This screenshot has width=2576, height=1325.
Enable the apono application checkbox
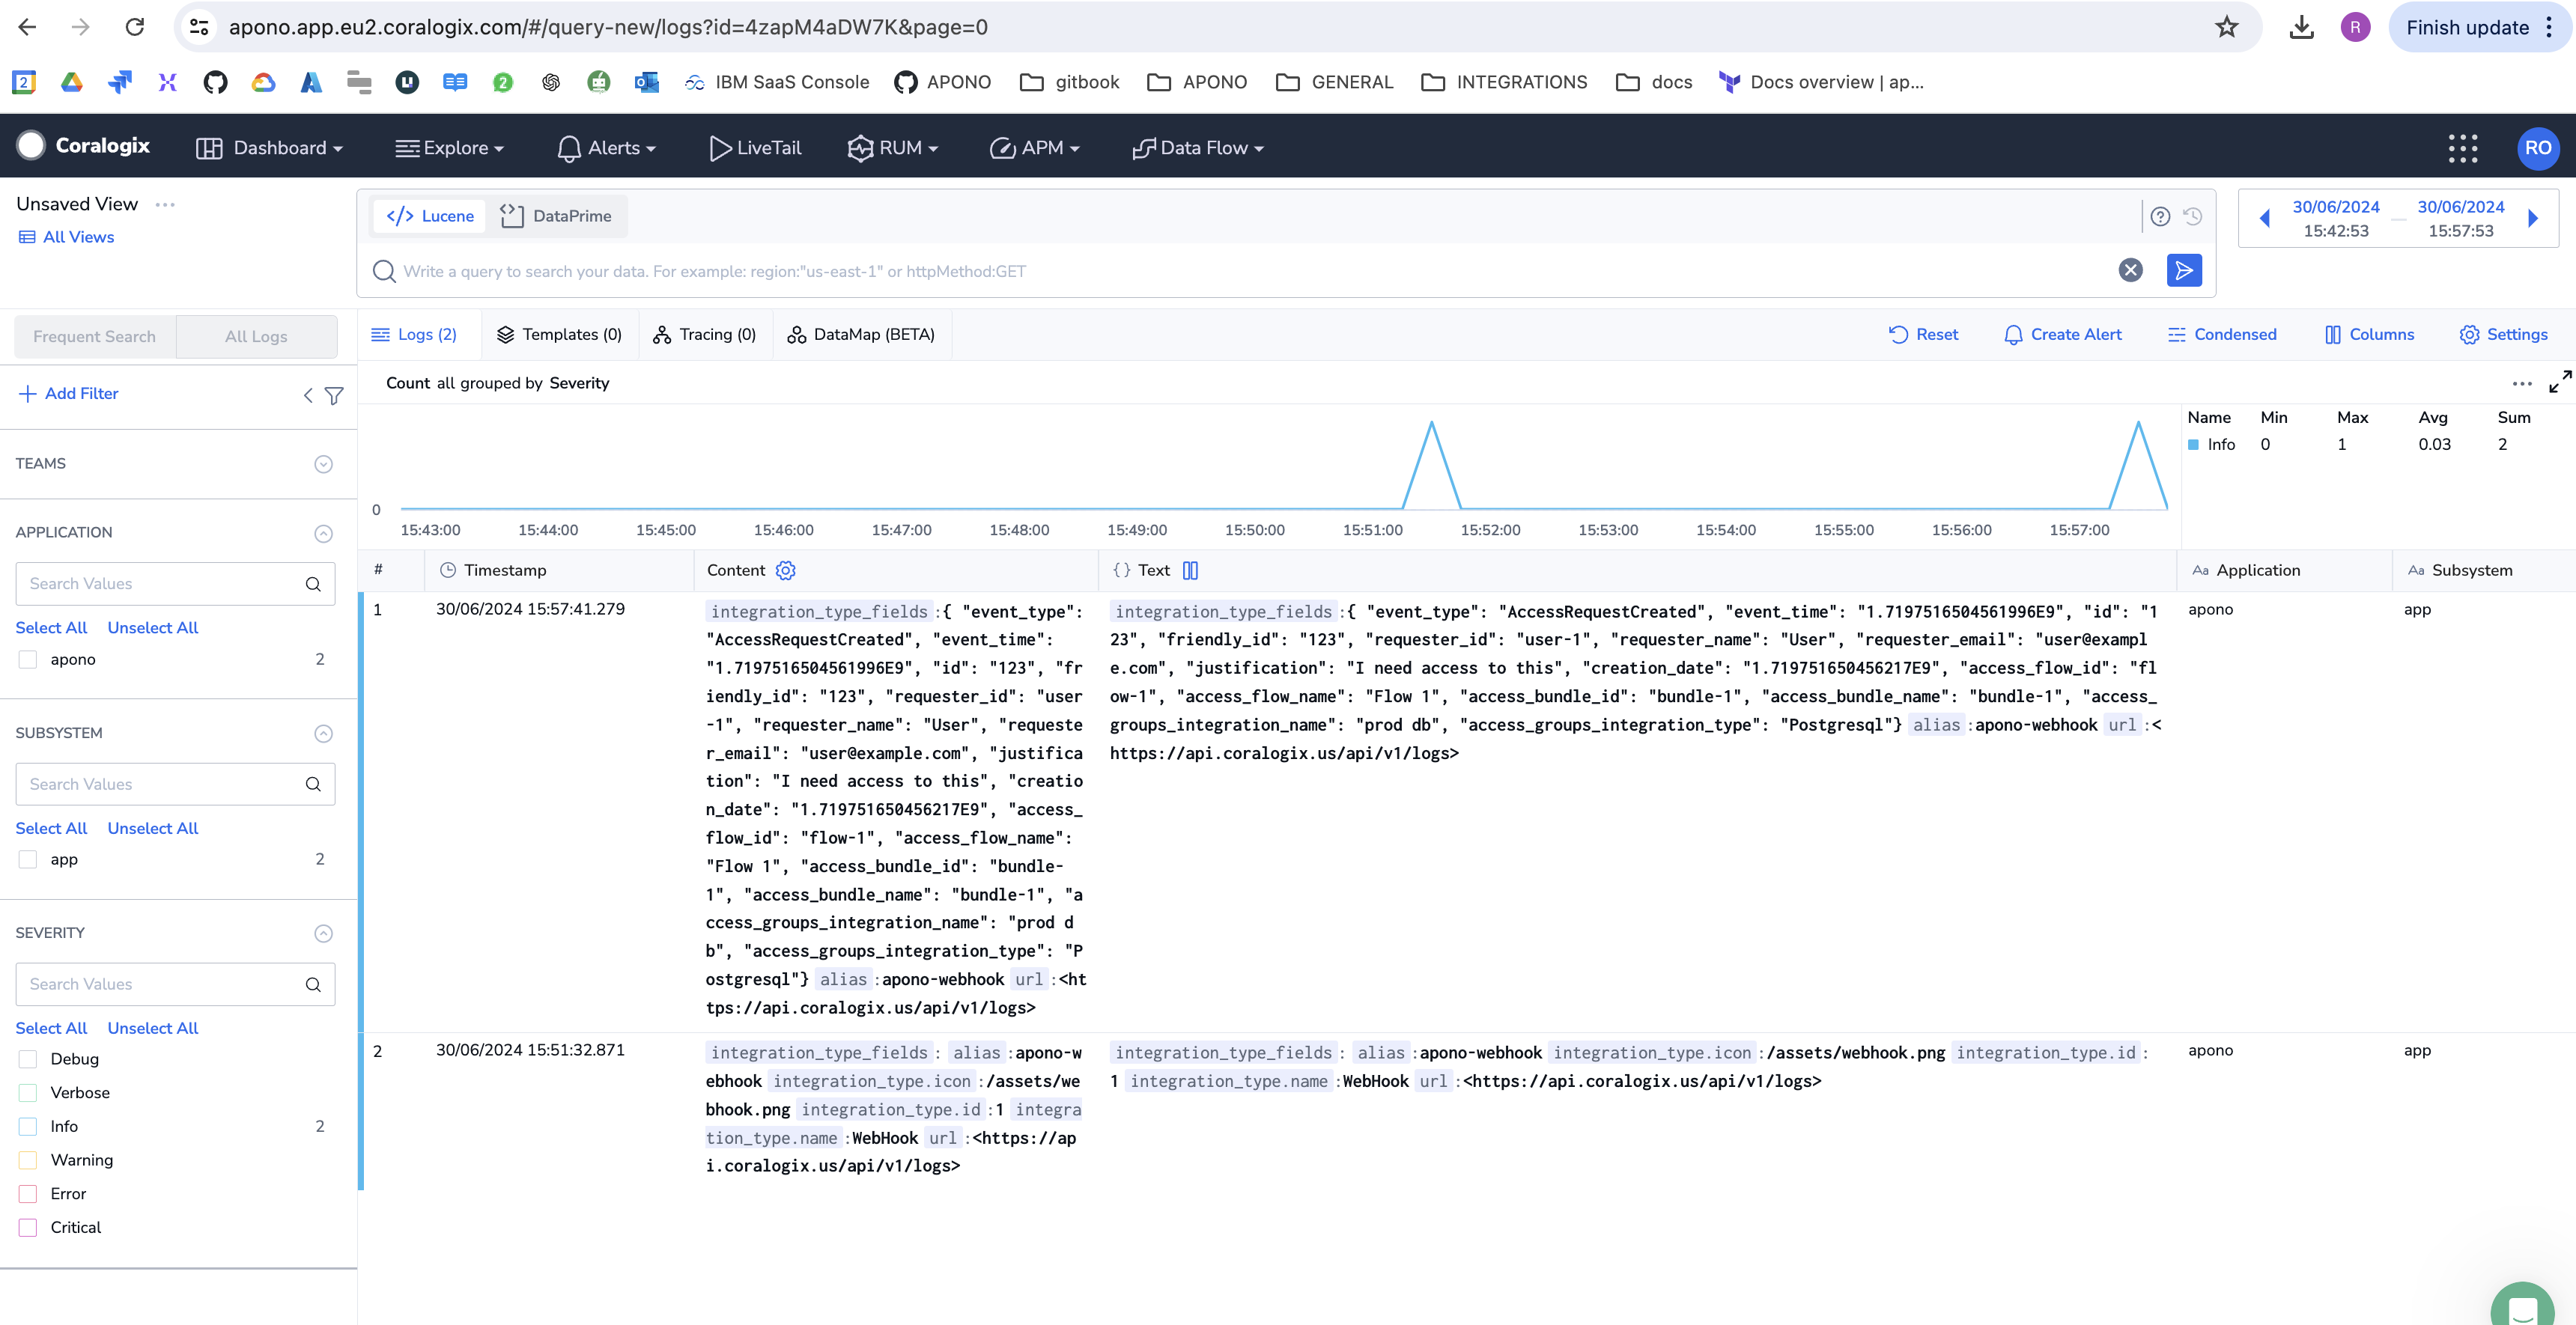[28, 659]
